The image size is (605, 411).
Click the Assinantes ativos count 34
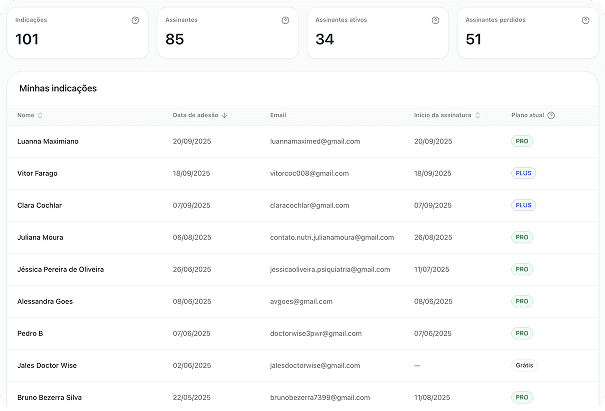[324, 39]
